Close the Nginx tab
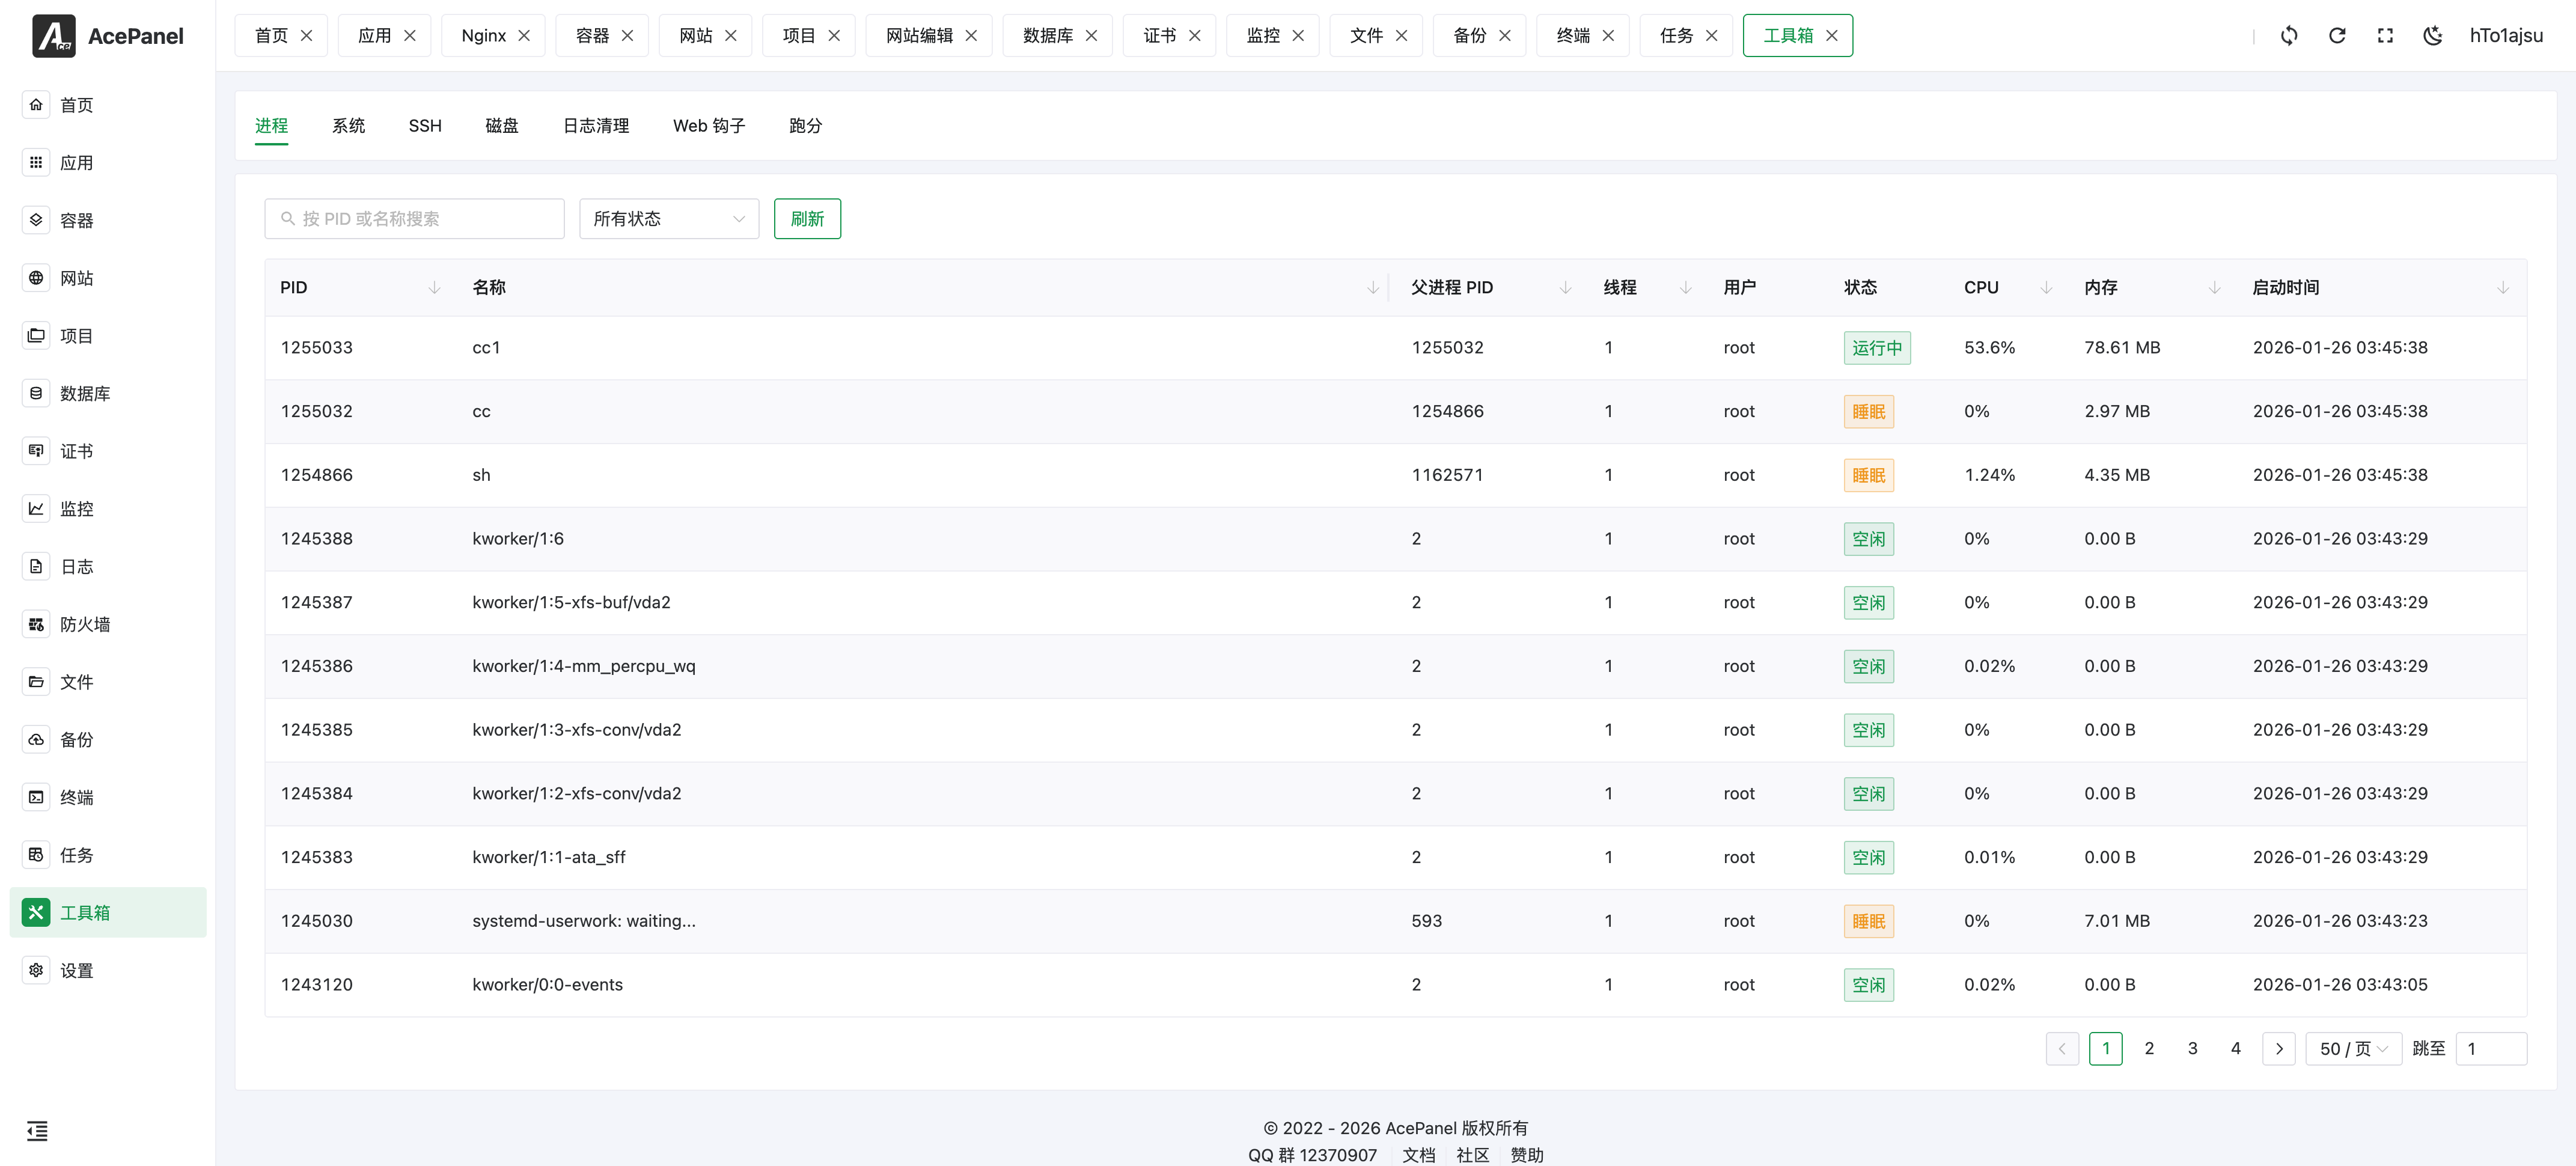 tap(524, 35)
